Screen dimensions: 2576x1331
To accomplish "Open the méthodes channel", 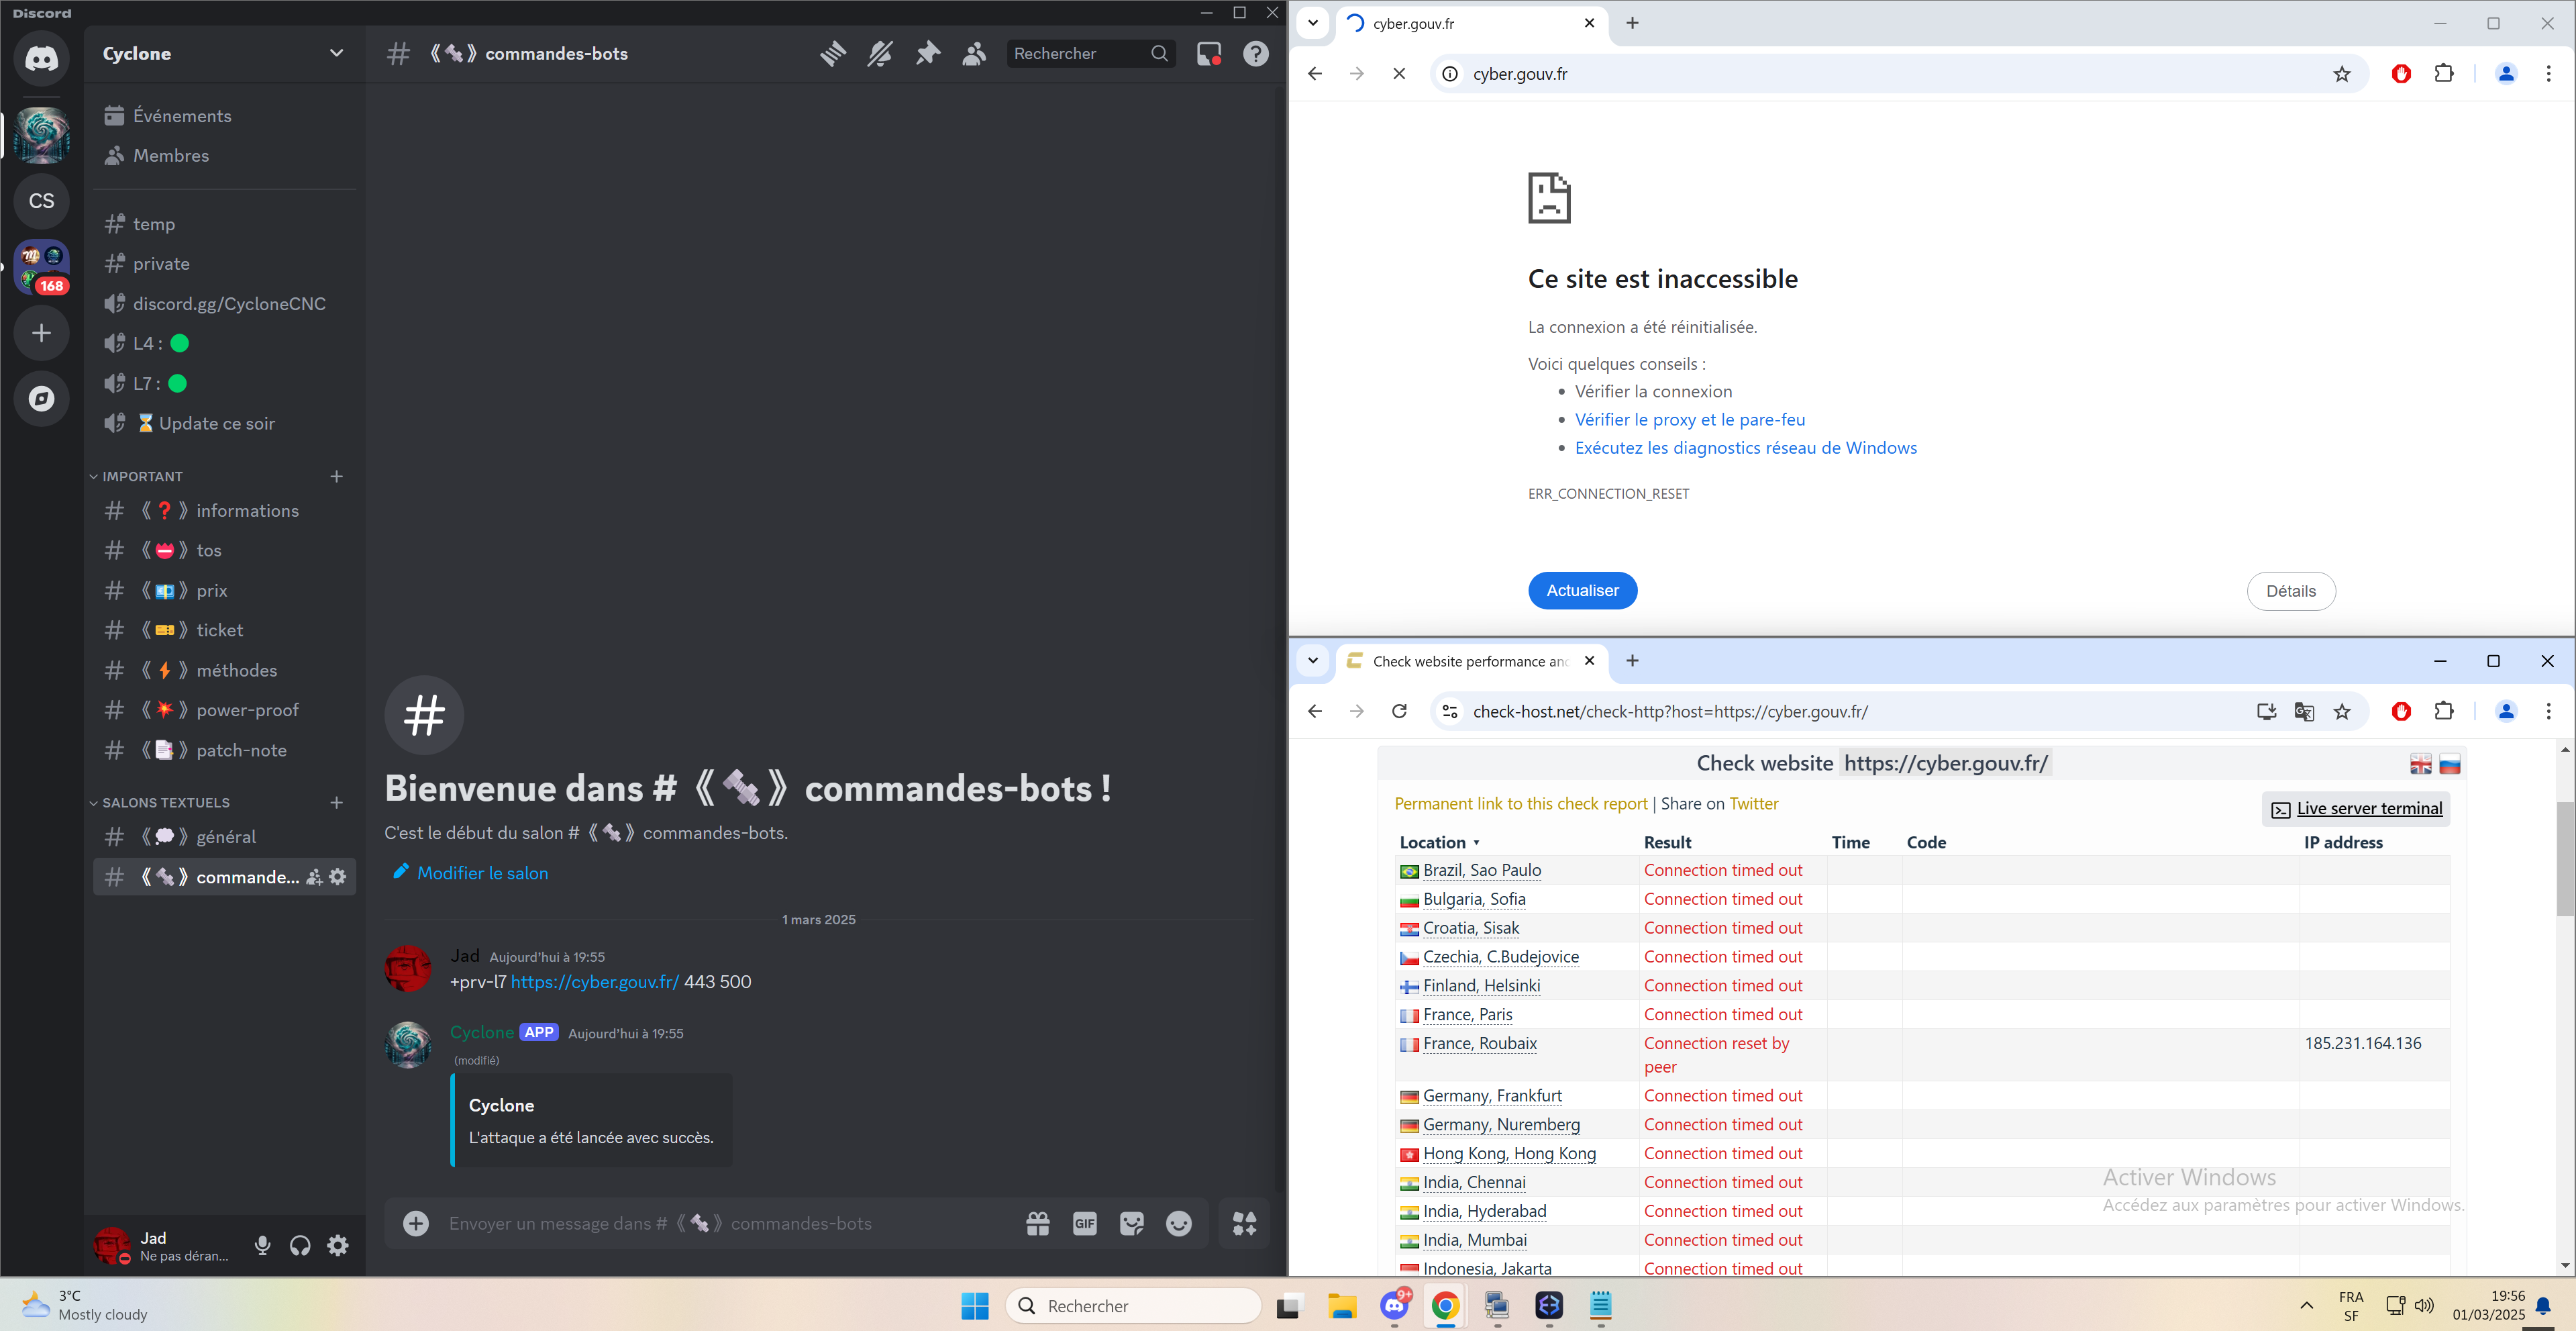I will click(x=236, y=670).
